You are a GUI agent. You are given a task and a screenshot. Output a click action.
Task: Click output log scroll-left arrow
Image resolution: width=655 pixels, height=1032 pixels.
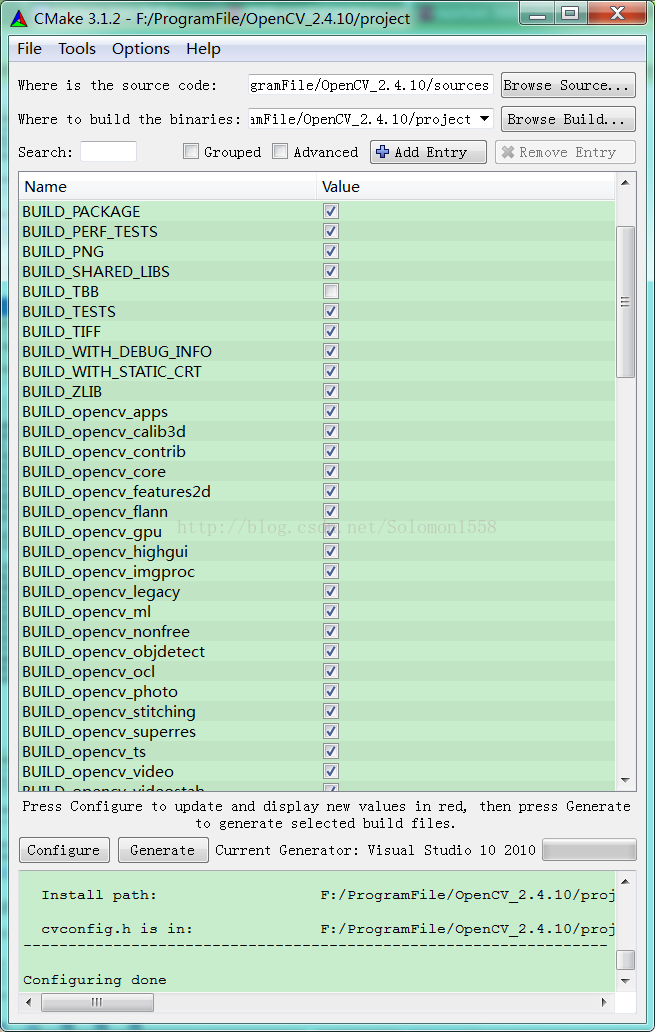tap(28, 1002)
